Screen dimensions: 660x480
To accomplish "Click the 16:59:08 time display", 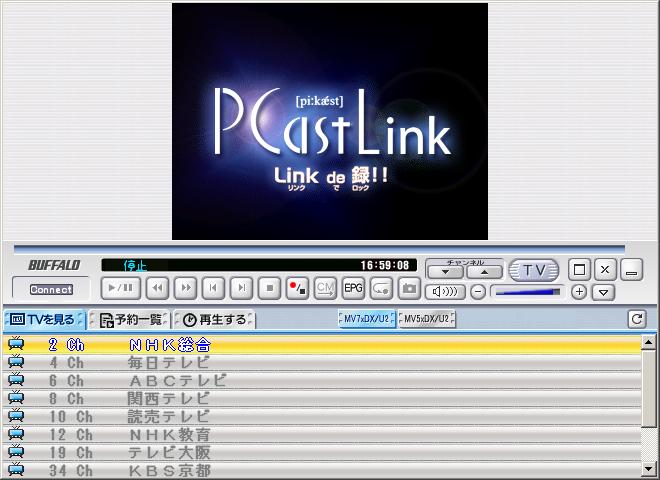I will coord(385,265).
